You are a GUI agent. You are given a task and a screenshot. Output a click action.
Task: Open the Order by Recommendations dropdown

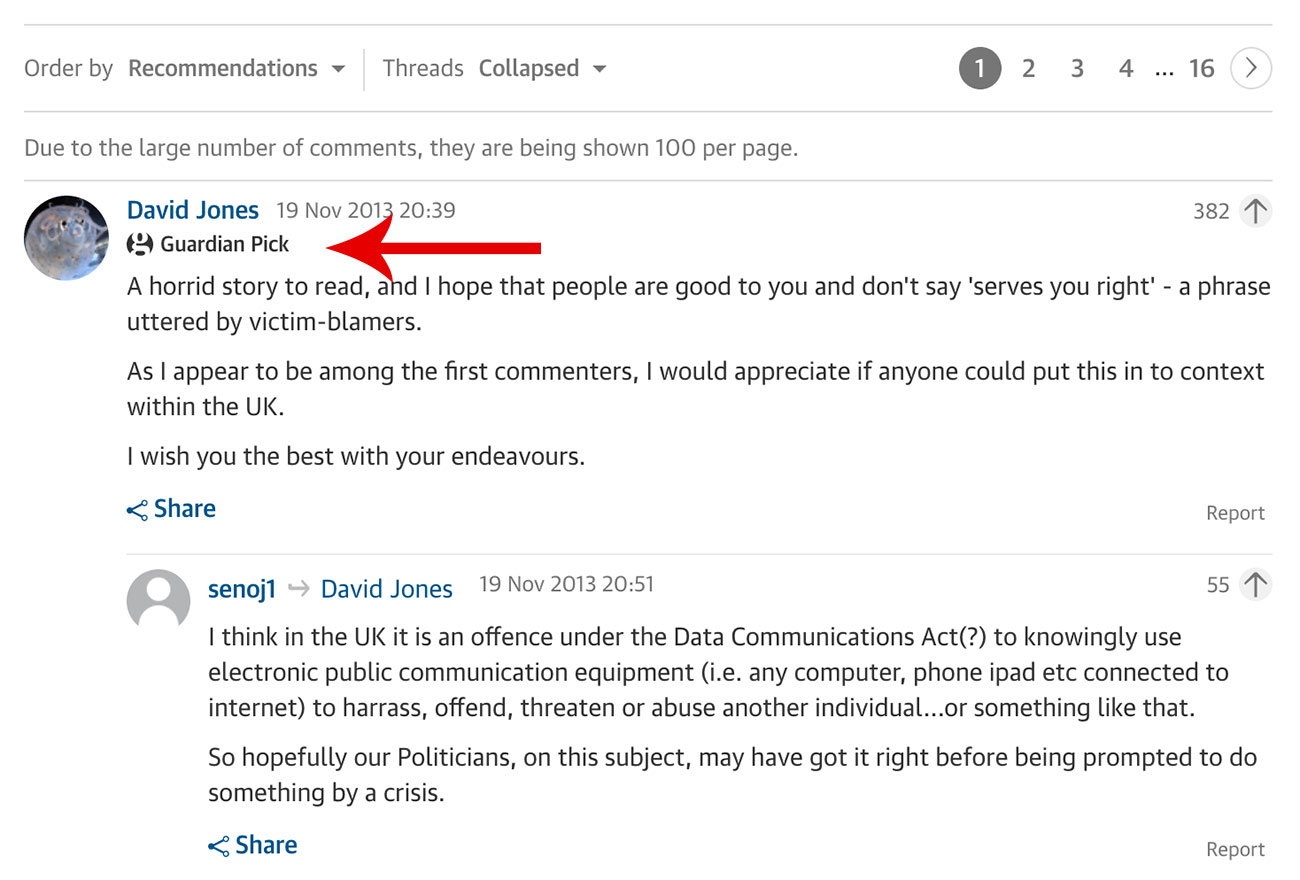tap(236, 69)
